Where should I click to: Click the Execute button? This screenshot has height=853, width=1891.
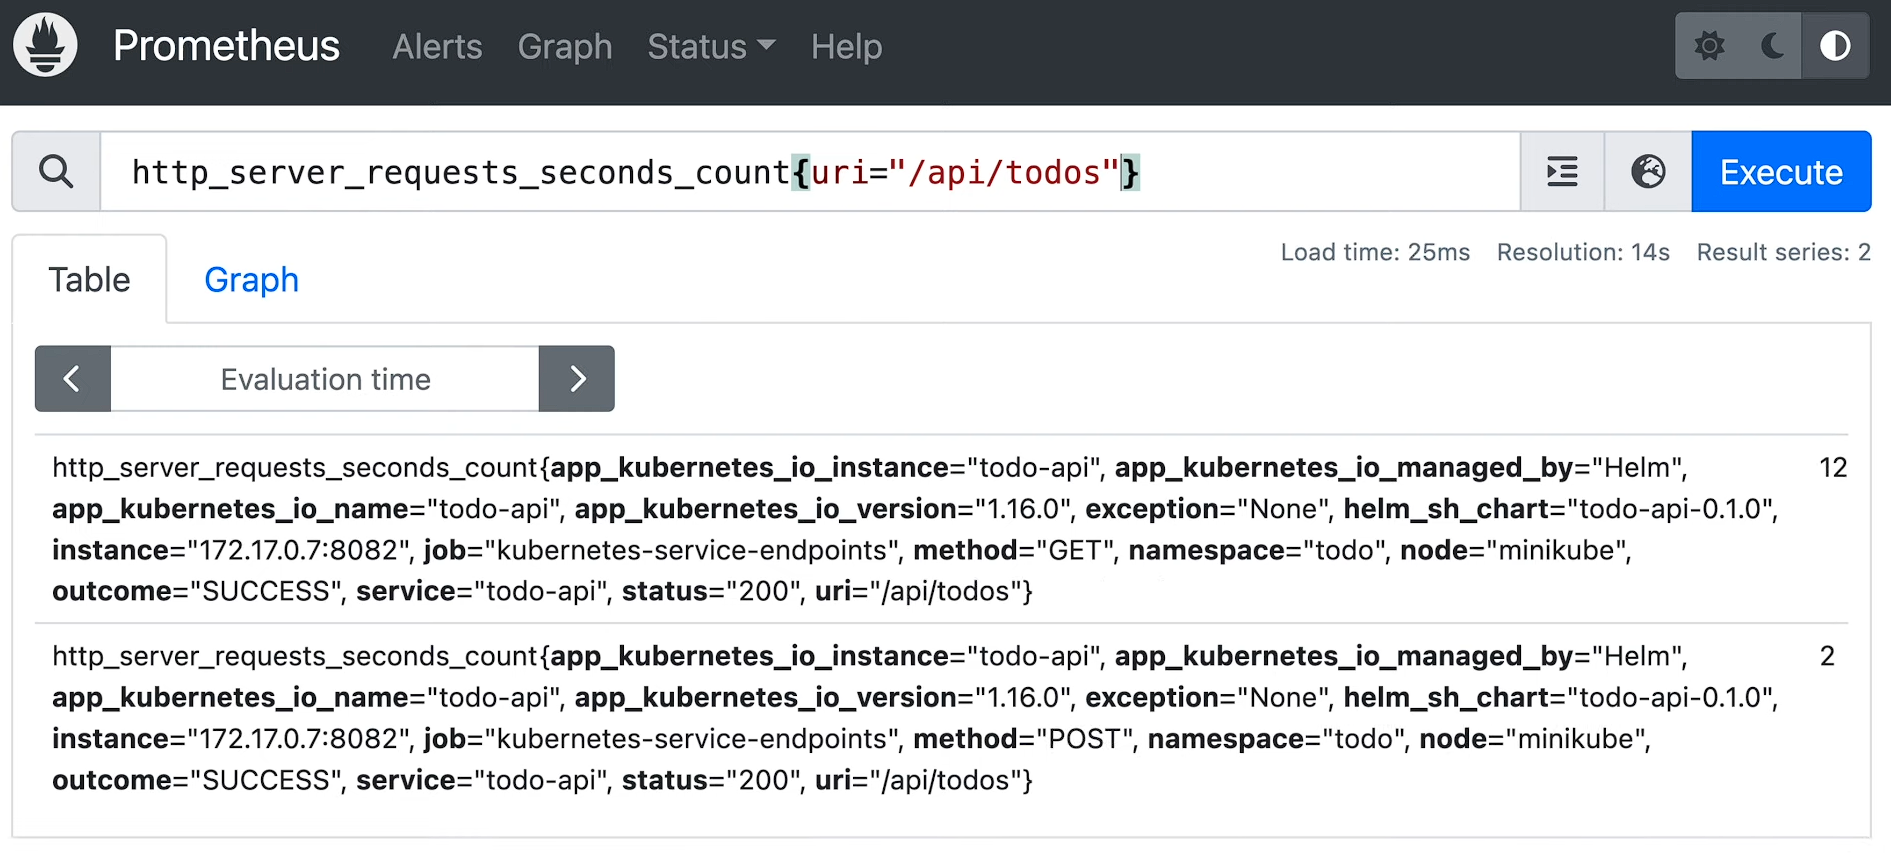(1781, 172)
